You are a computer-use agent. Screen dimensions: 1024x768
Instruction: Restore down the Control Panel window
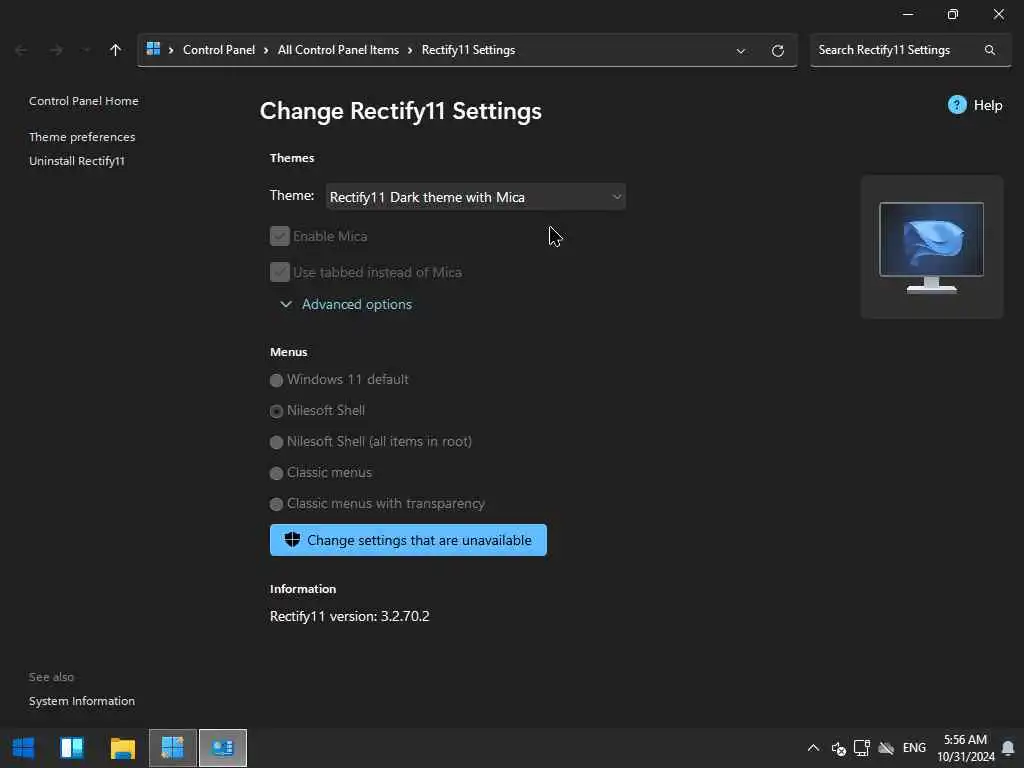coord(953,14)
